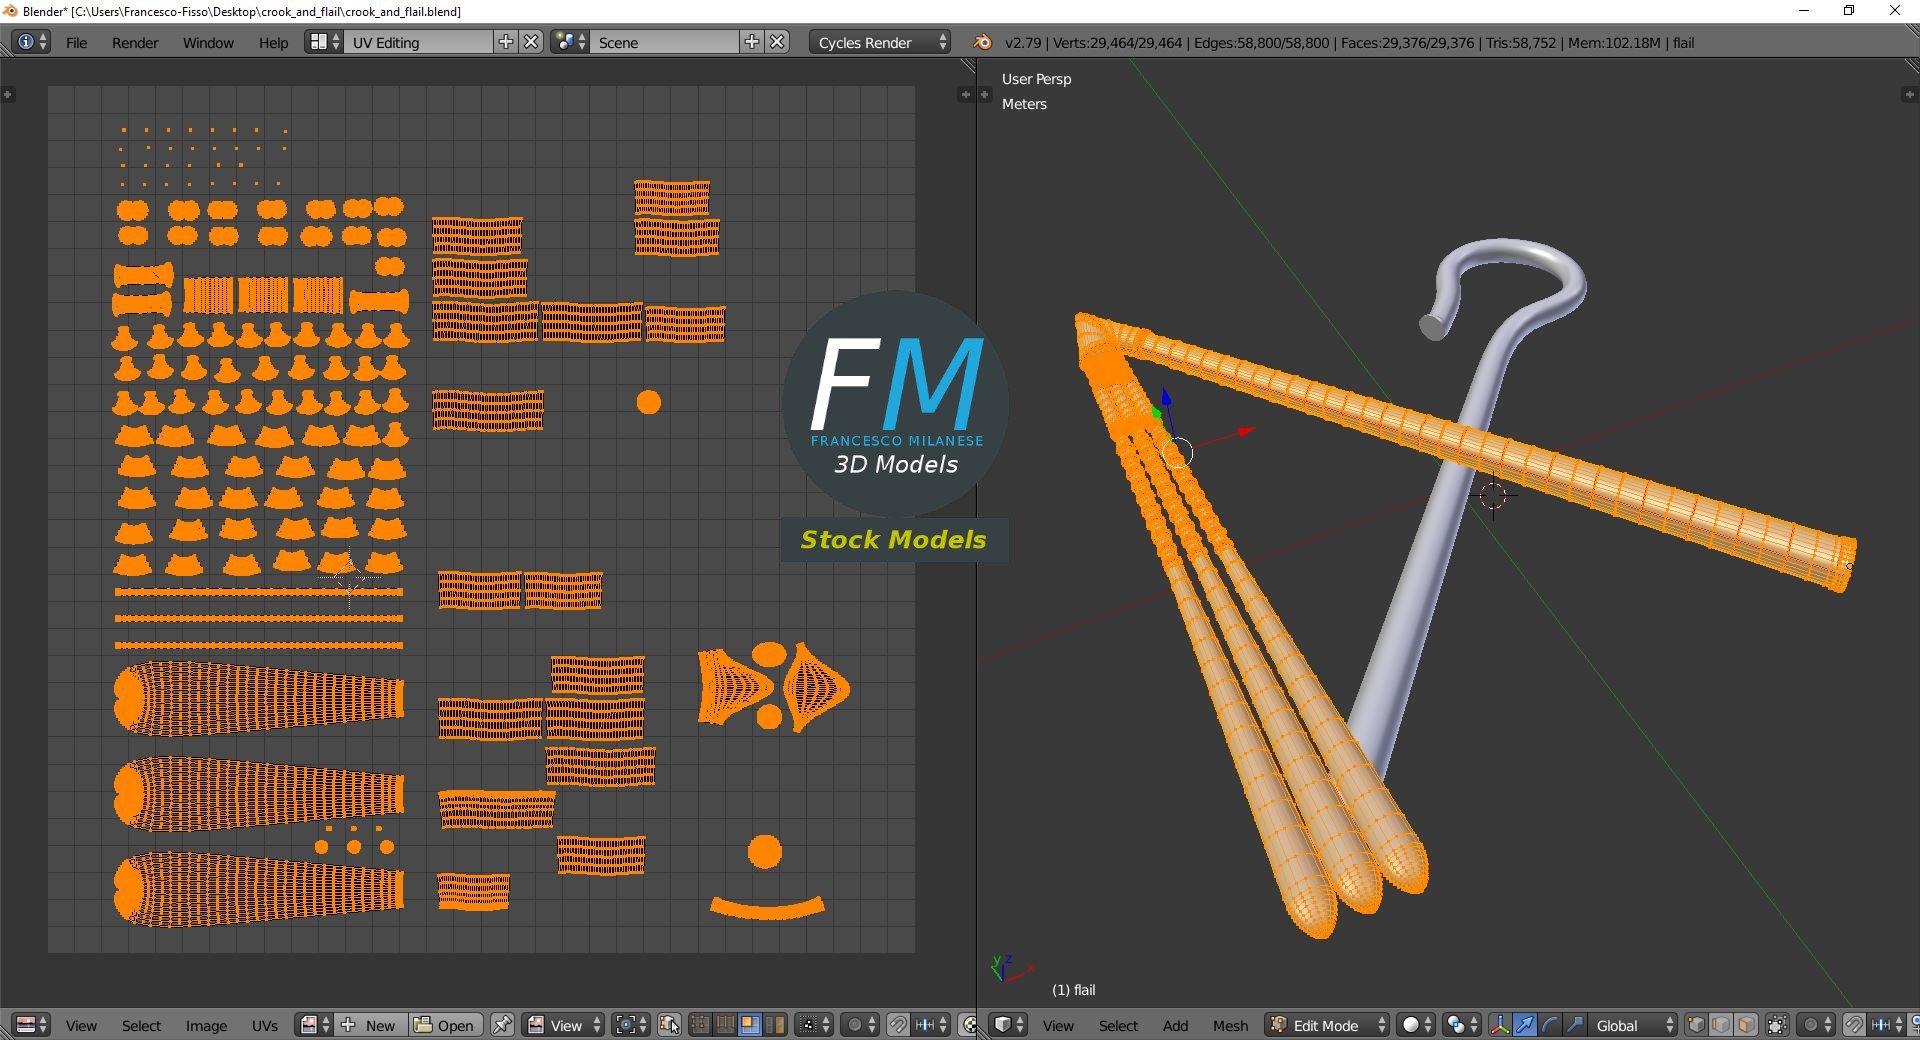Click the UV snapping icon in the UV editor
This screenshot has width=1920, height=1040.
pyautogui.click(x=899, y=1025)
